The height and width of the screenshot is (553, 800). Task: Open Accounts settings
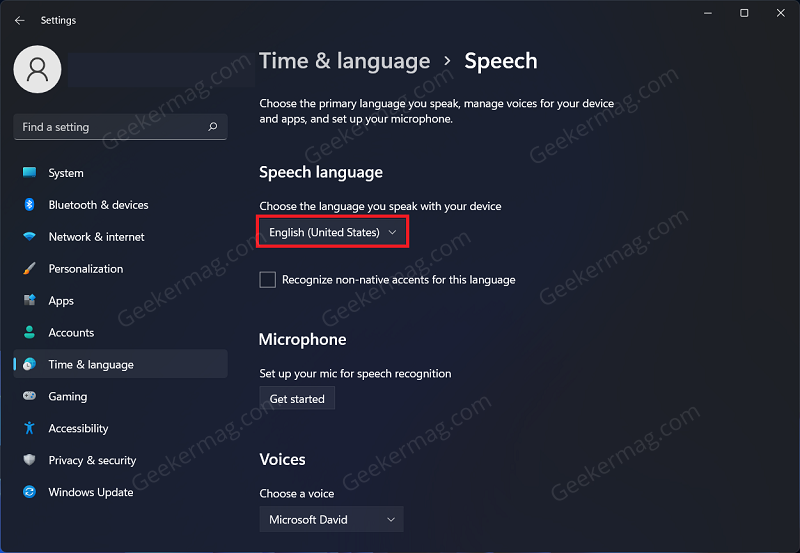(120, 332)
